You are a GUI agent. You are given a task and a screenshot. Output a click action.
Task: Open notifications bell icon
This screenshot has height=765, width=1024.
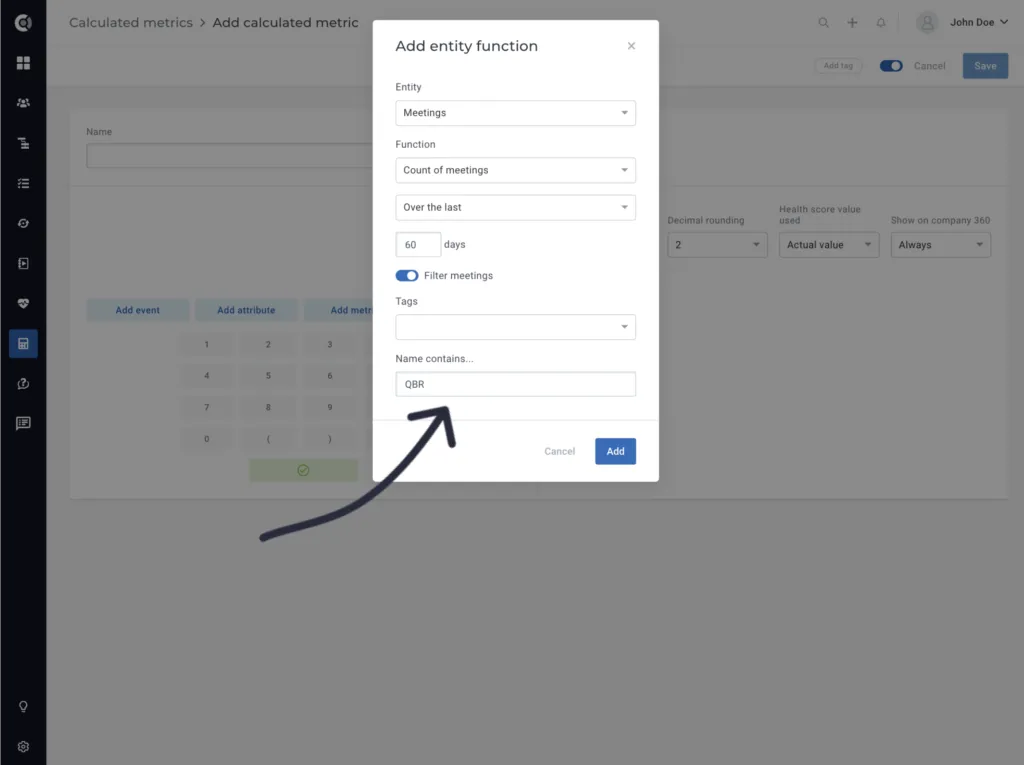coord(881,23)
